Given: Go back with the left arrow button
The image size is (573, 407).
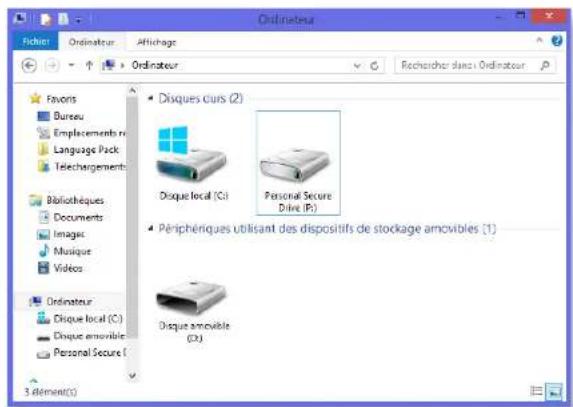Looking at the screenshot, I should pyautogui.click(x=29, y=65).
